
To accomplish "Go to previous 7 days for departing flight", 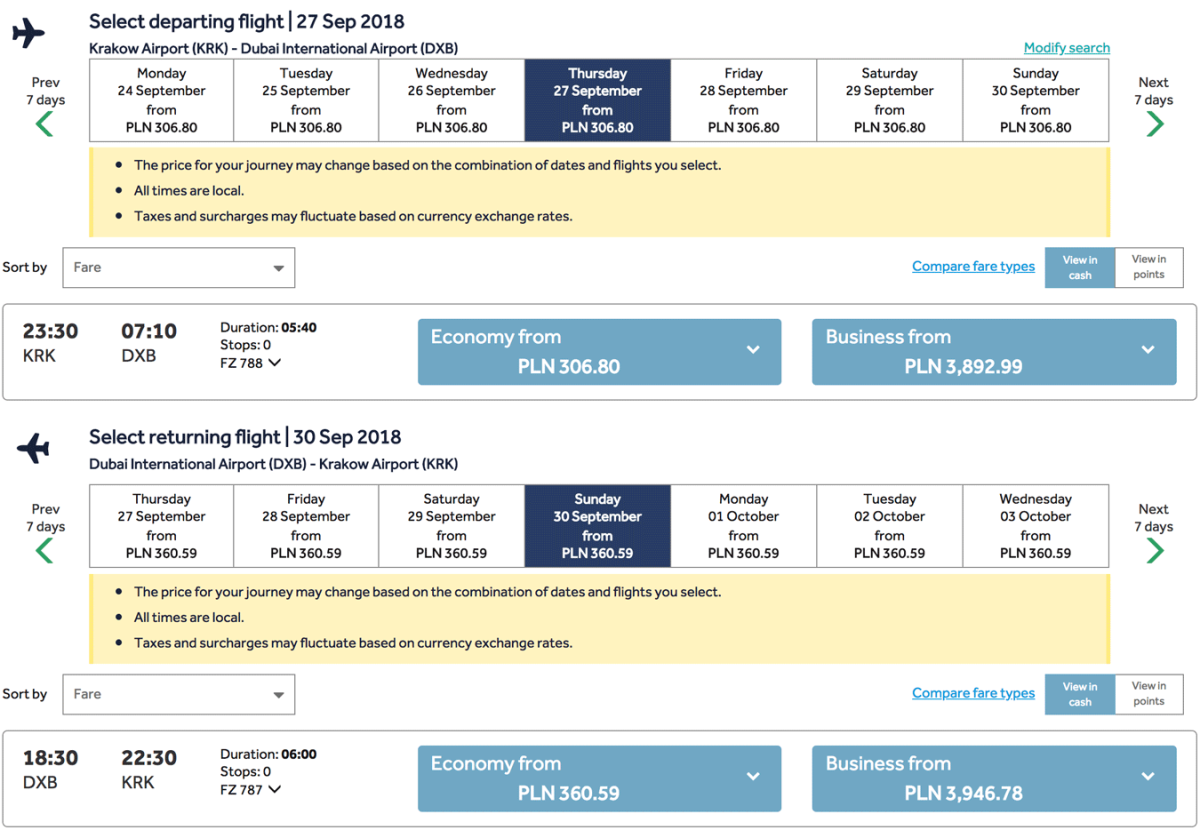I will (45, 123).
